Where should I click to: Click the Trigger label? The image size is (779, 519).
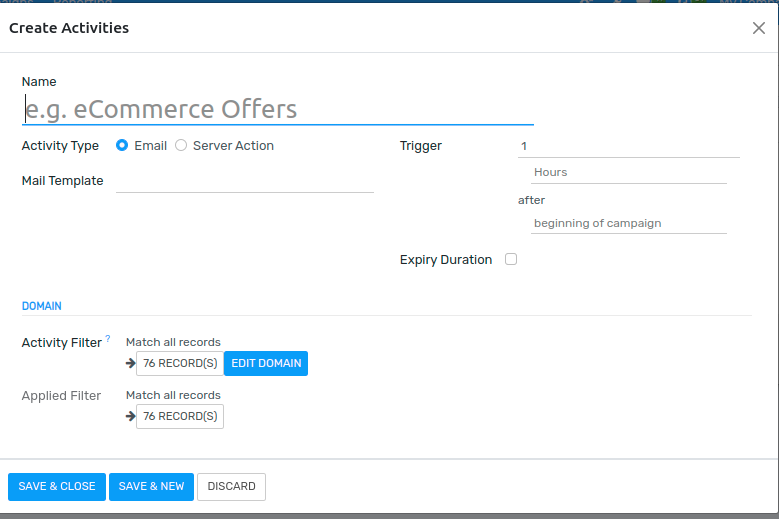coord(421,146)
